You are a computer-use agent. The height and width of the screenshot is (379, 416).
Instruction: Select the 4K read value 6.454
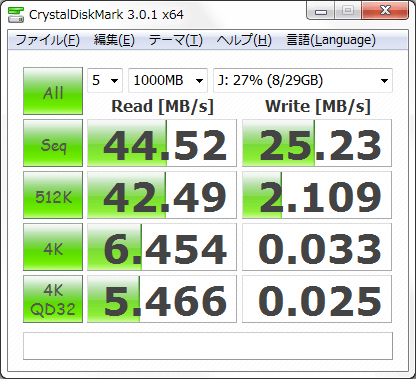point(162,247)
